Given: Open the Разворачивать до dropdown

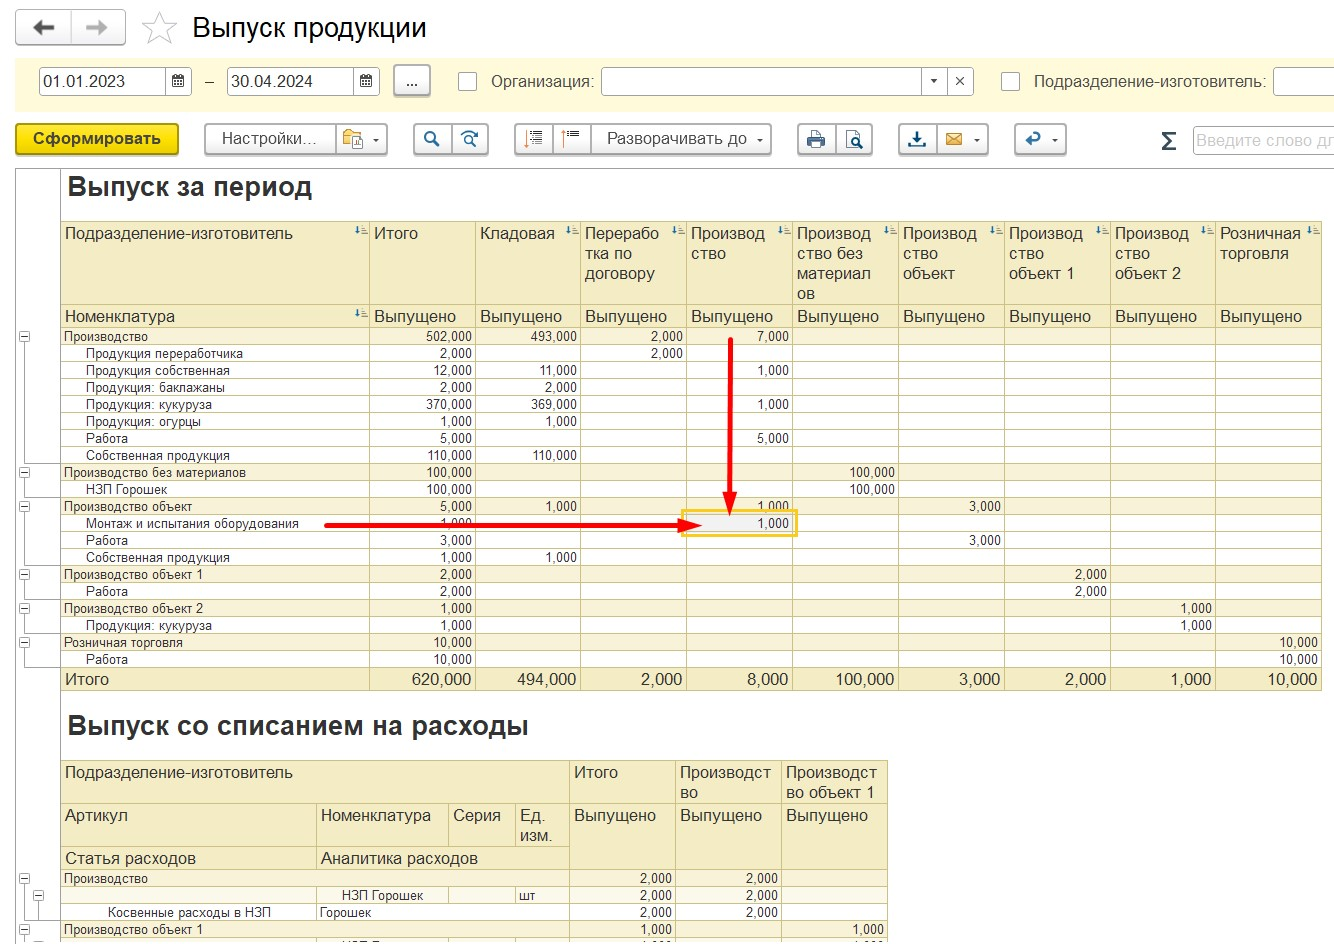Looking at the screenshot, I should coord(682,139).
